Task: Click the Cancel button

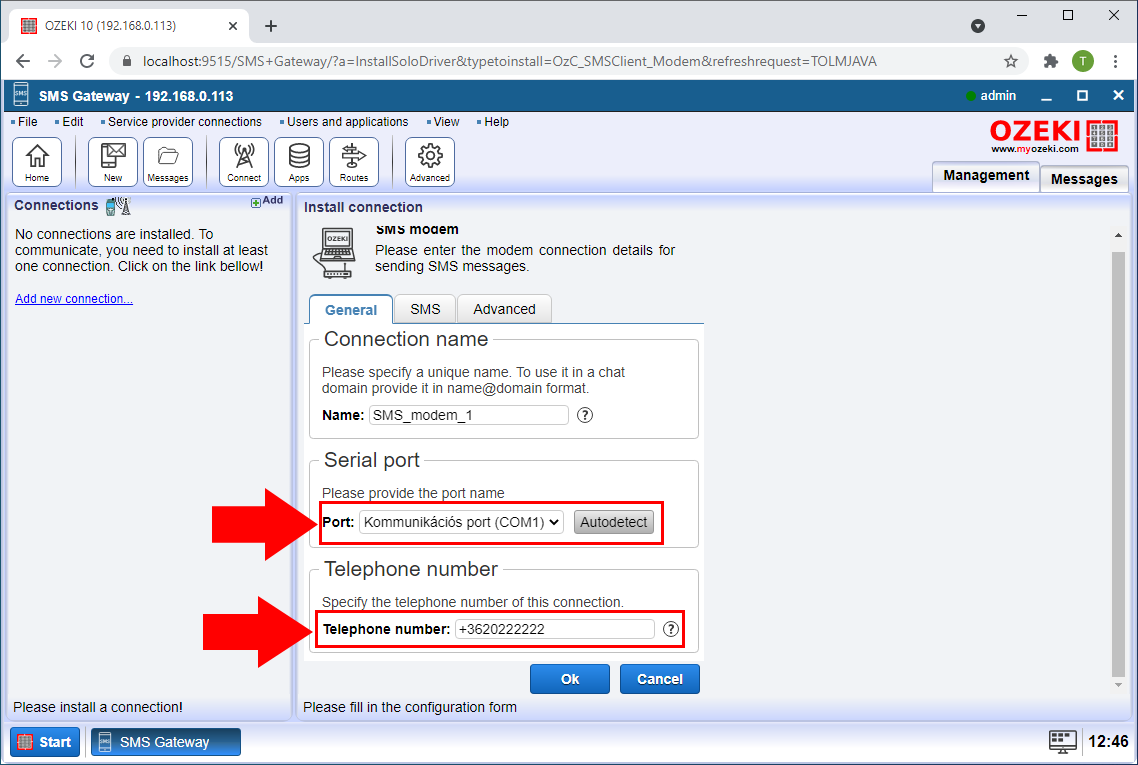Action: (x=660, y=679)
